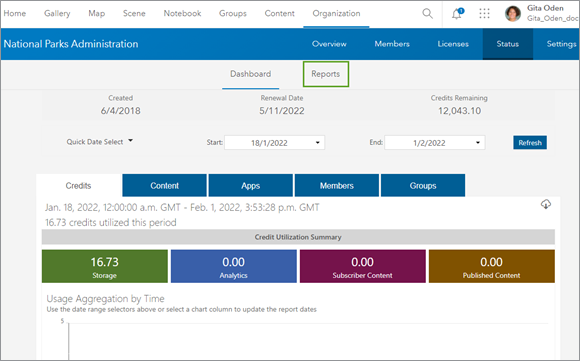
Task: Click the Credit Utilization Summary header
Action: click(x=298, y=237)
